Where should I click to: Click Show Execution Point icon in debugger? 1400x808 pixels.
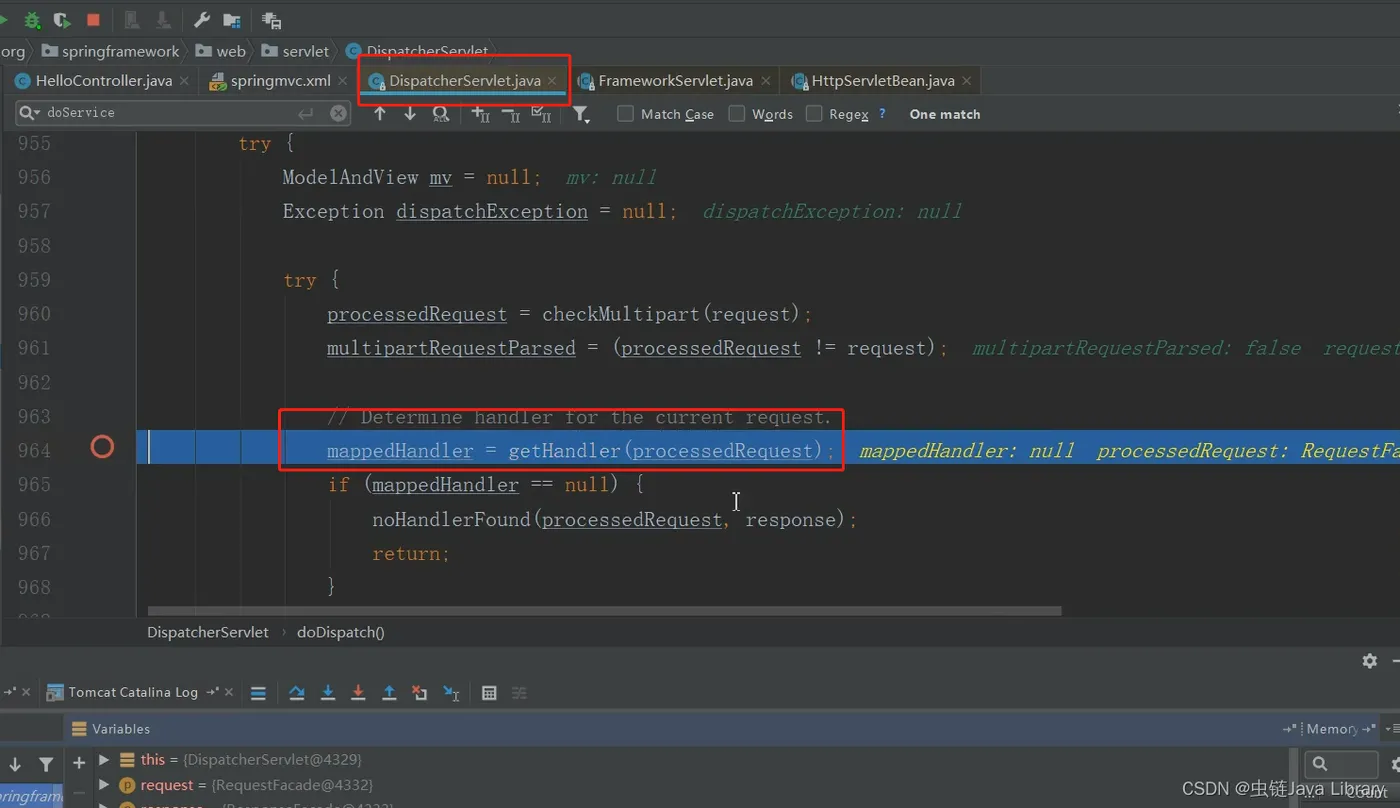point(258,693)
